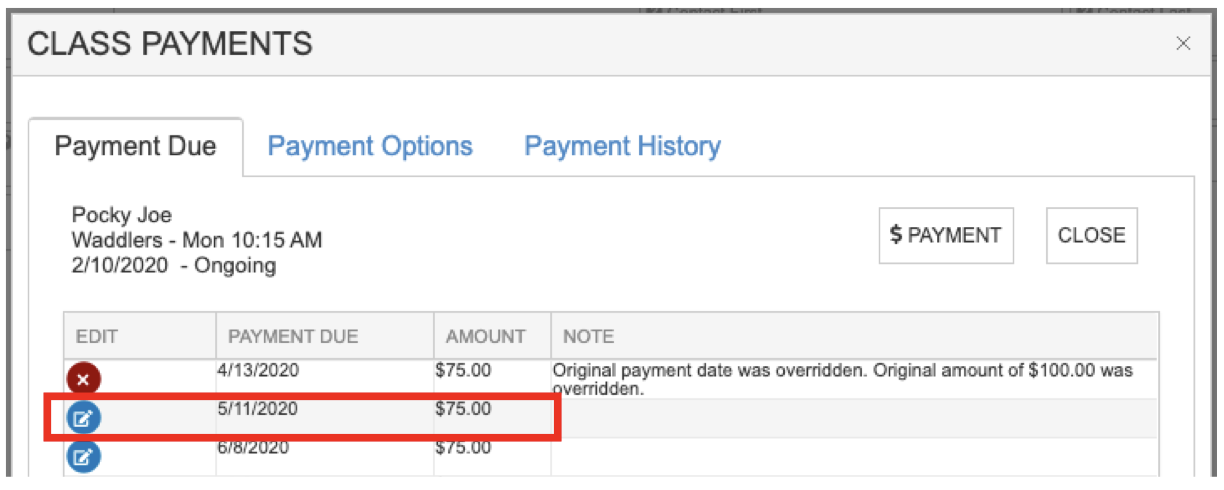Click the overridden payment note text
Image resolution: width=1224 pixels, height=490 pixels.
(x=841, y=378)
